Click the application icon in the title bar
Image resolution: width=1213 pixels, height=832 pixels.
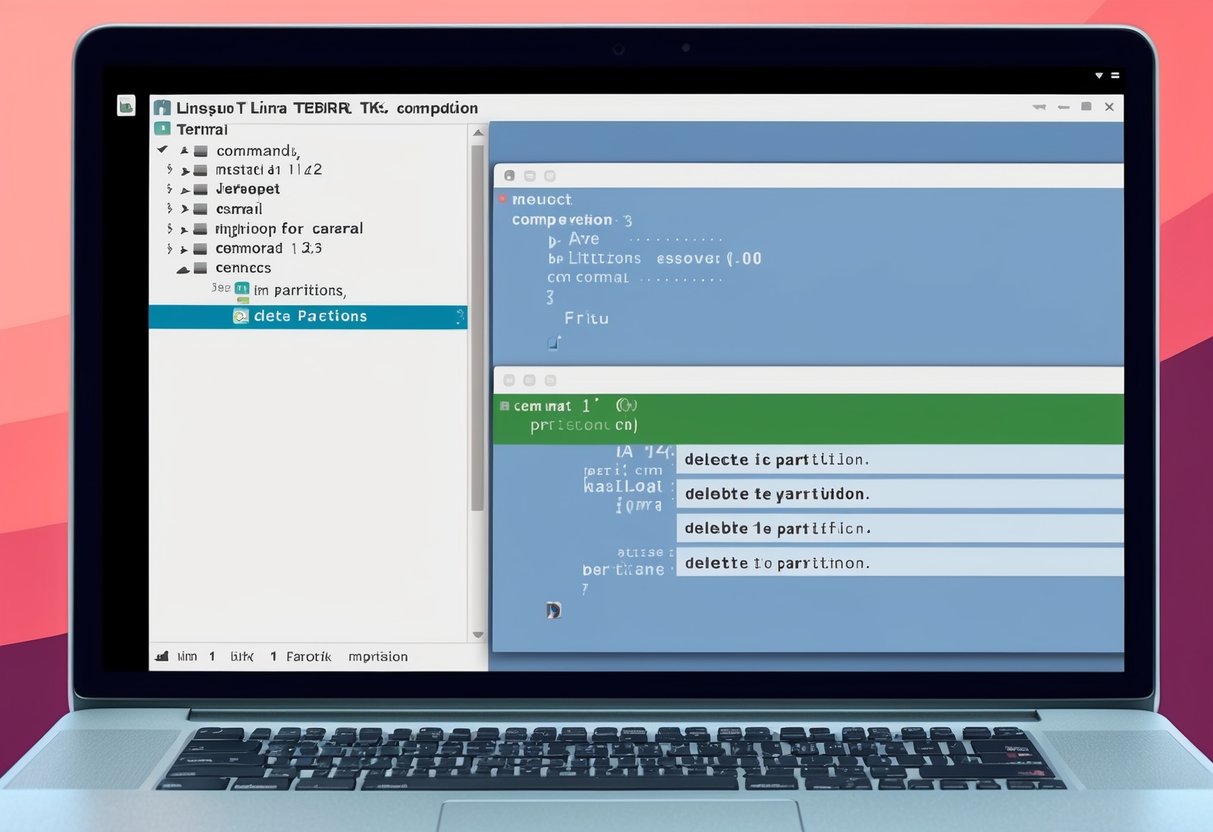(162, 107)
